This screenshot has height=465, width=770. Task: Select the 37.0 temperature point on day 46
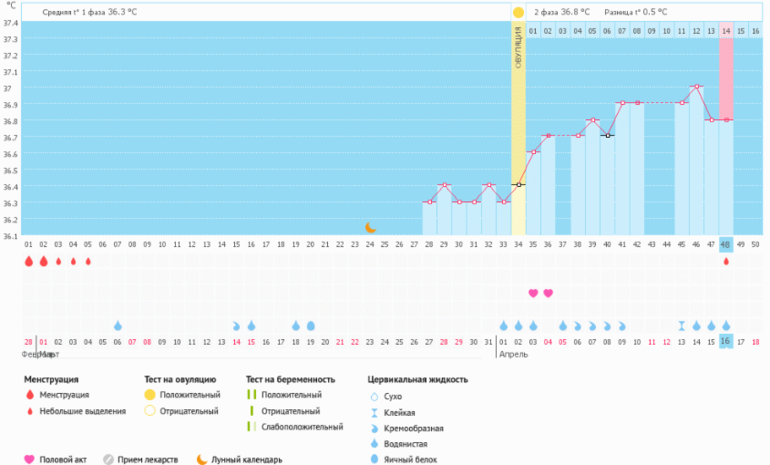click(696, 87)
